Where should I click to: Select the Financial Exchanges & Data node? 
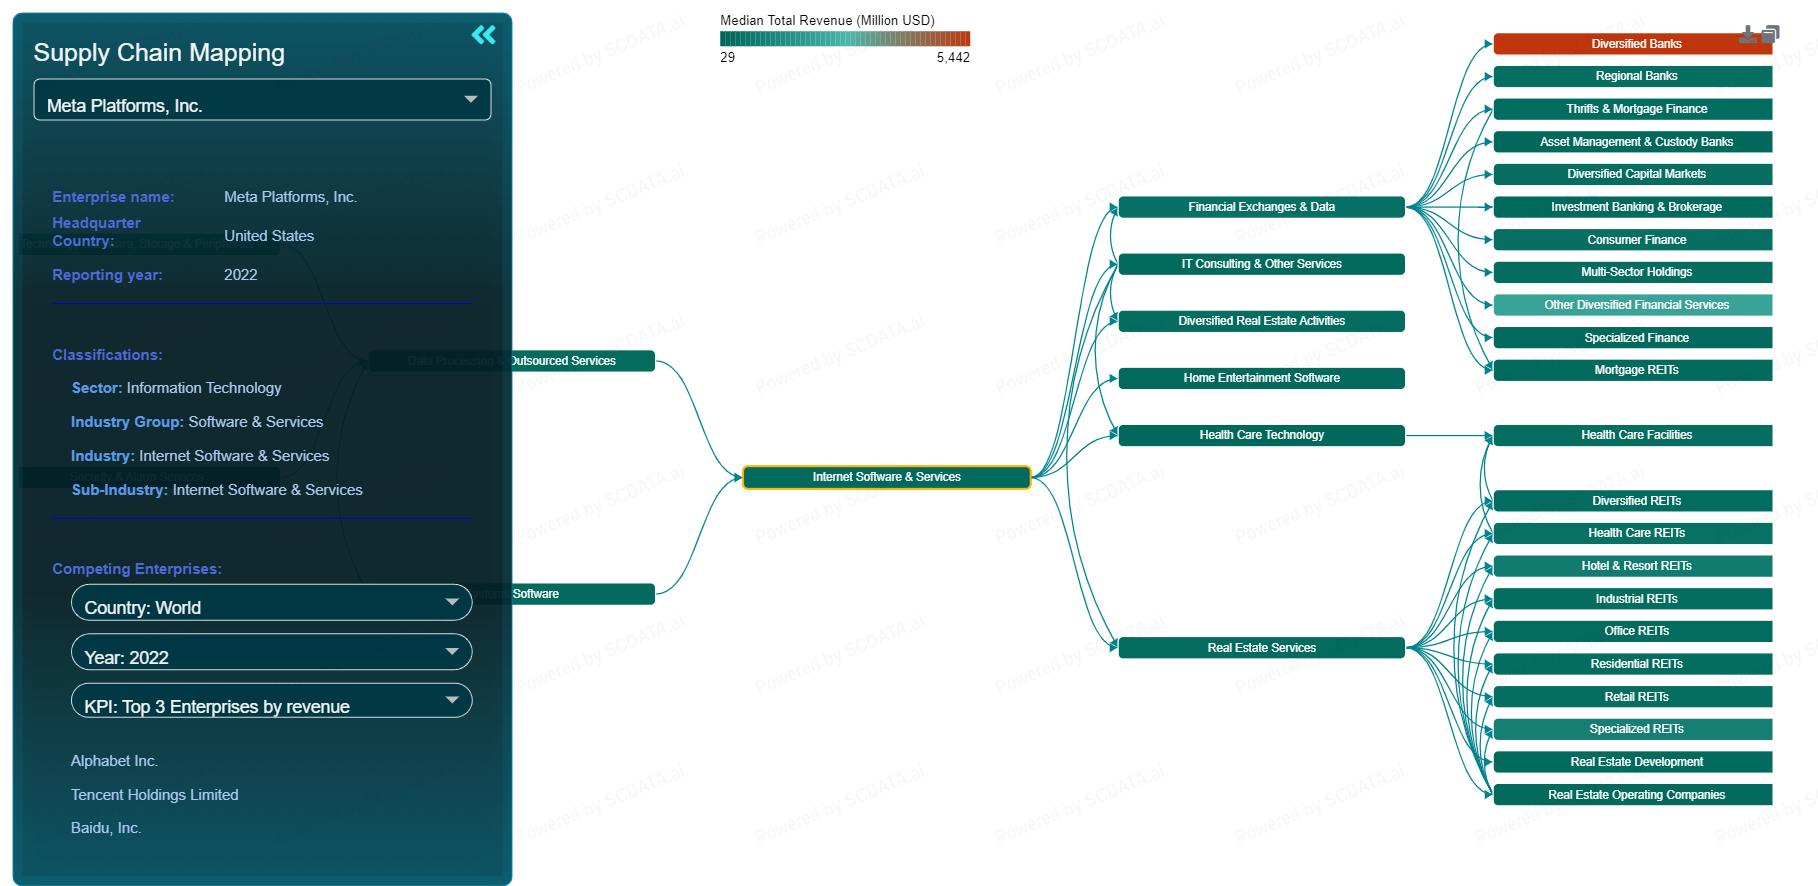point(1261,207)
